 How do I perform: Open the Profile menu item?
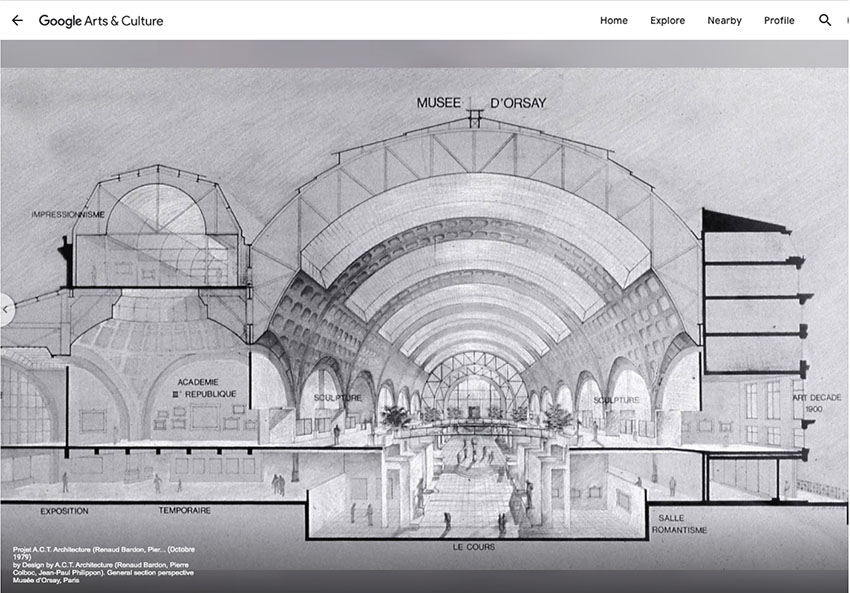[779, 20]
